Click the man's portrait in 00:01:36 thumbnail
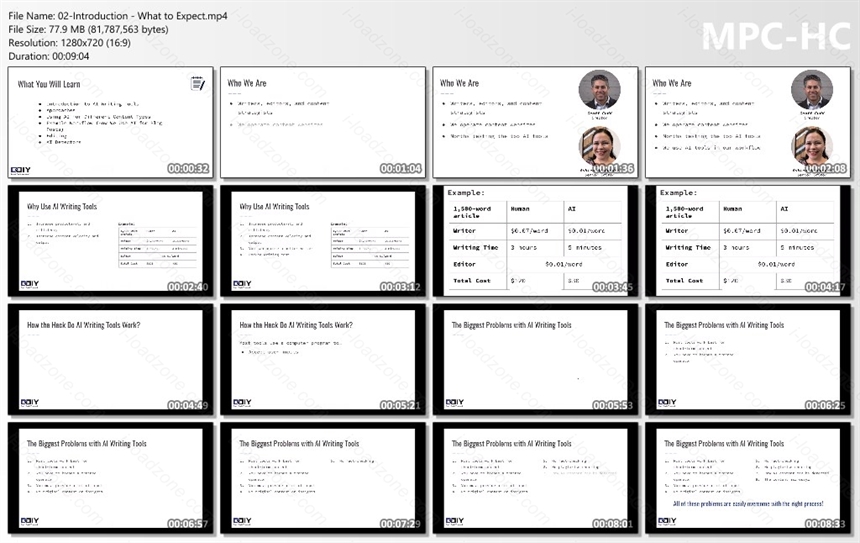 (599, 90)
